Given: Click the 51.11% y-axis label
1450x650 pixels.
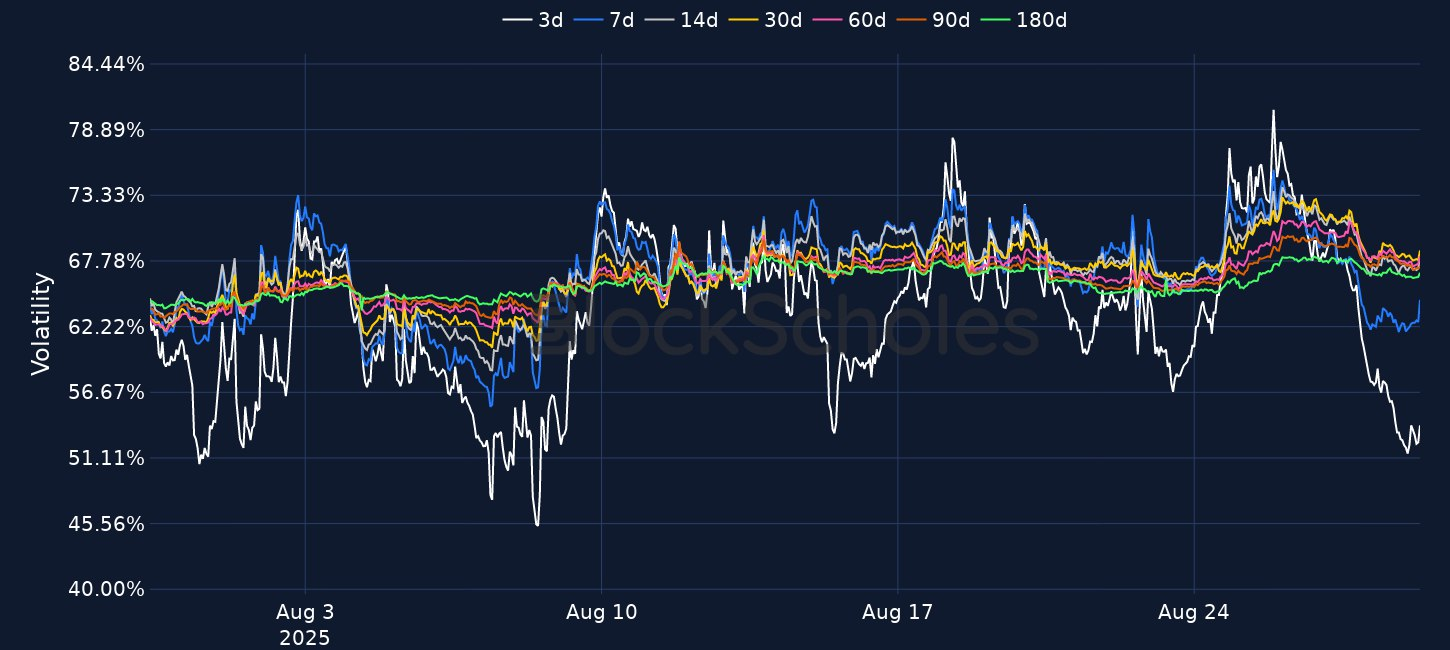Looking at the screenshot, I should (106, 458).
